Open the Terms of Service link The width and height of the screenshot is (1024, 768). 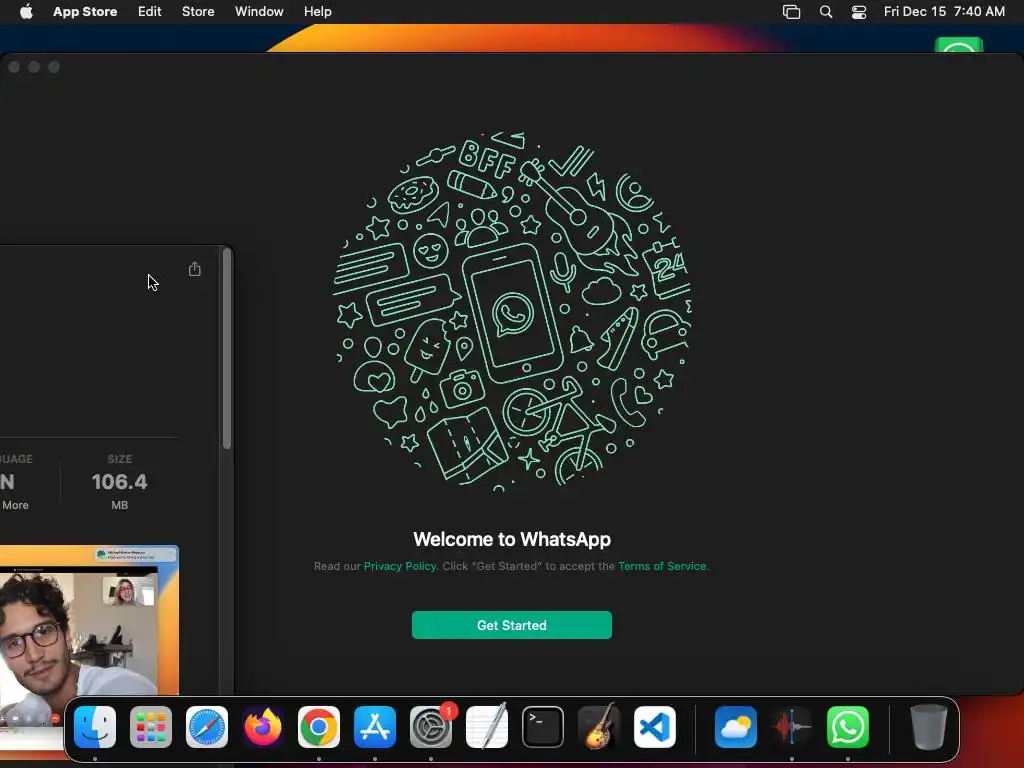(662, 566)
